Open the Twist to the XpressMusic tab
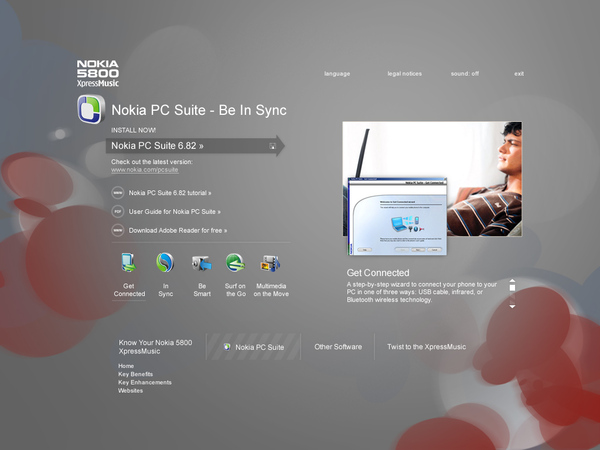This screenshot has width=600, height=450. (x=426, y=347)
